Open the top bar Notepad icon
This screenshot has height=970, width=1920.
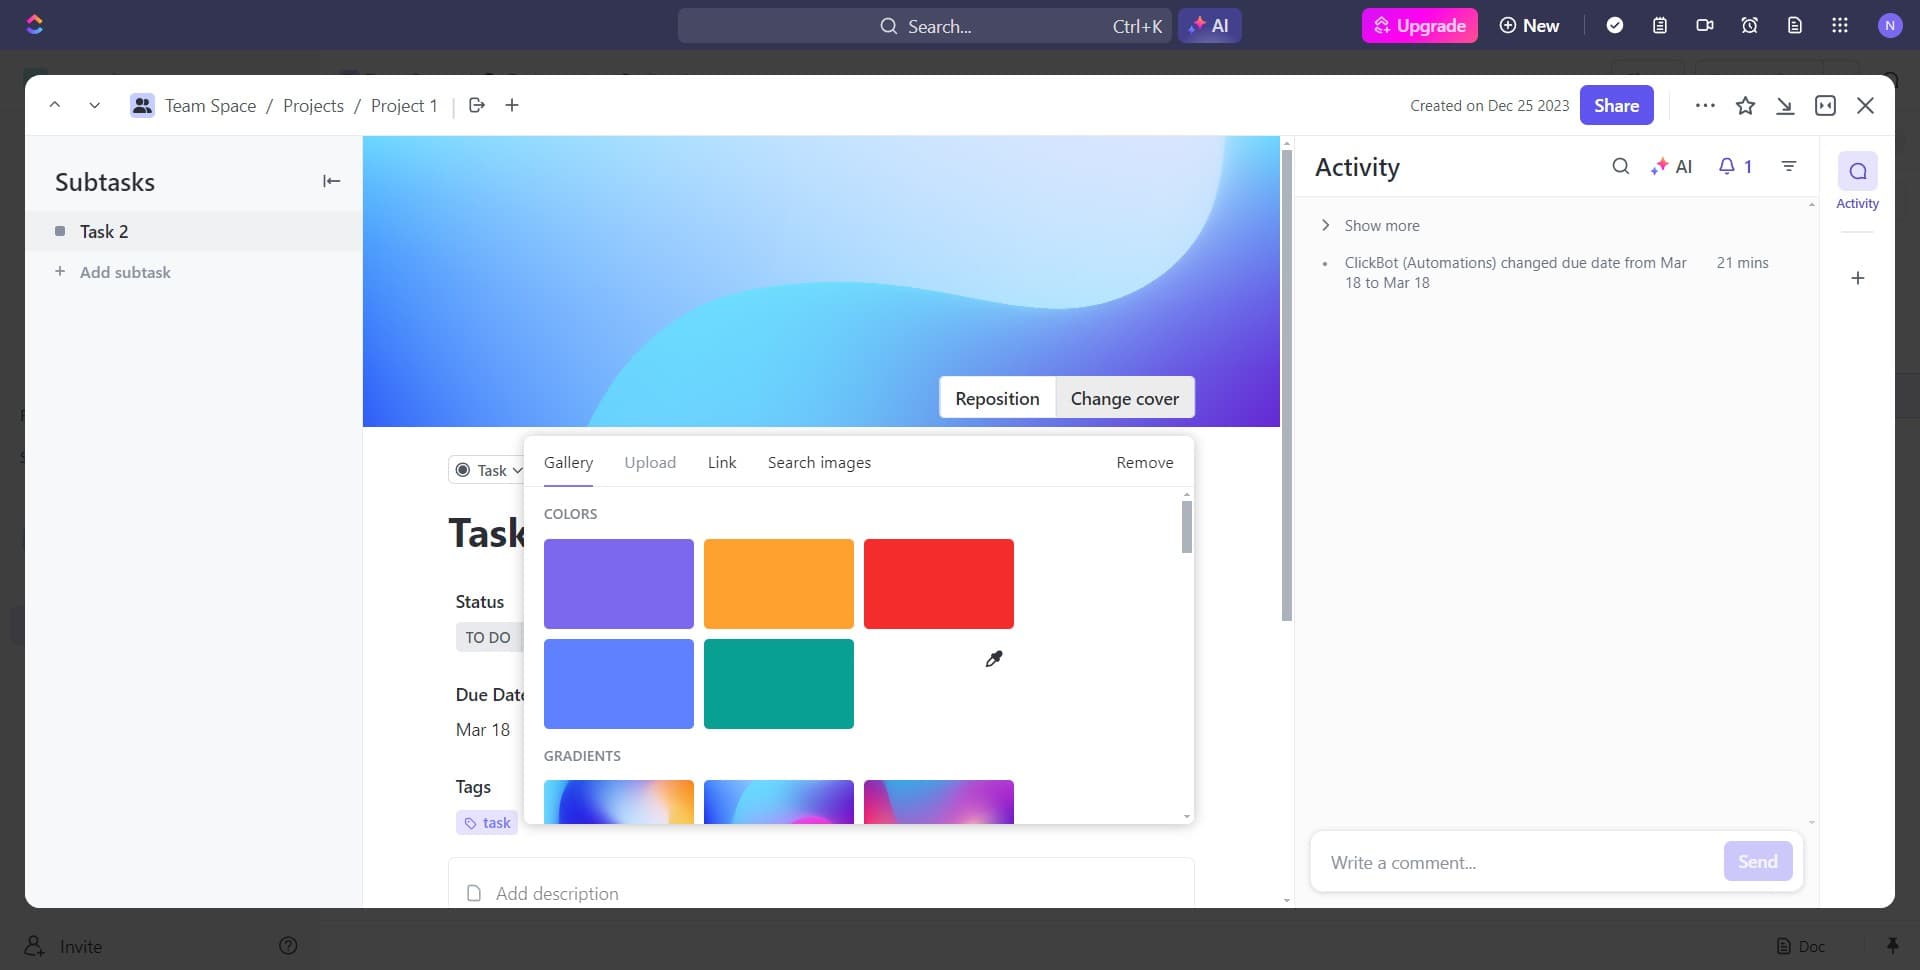click(x=1660, y=26)
